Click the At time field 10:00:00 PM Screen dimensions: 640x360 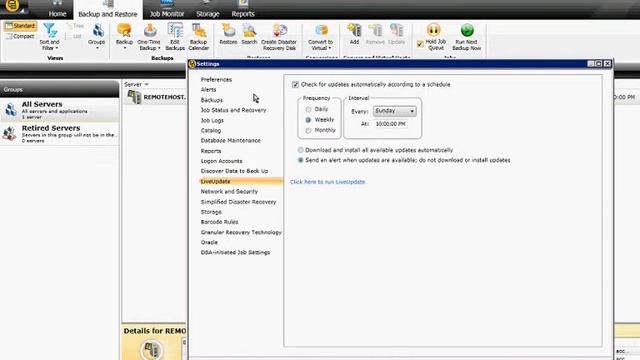(391, 124)
